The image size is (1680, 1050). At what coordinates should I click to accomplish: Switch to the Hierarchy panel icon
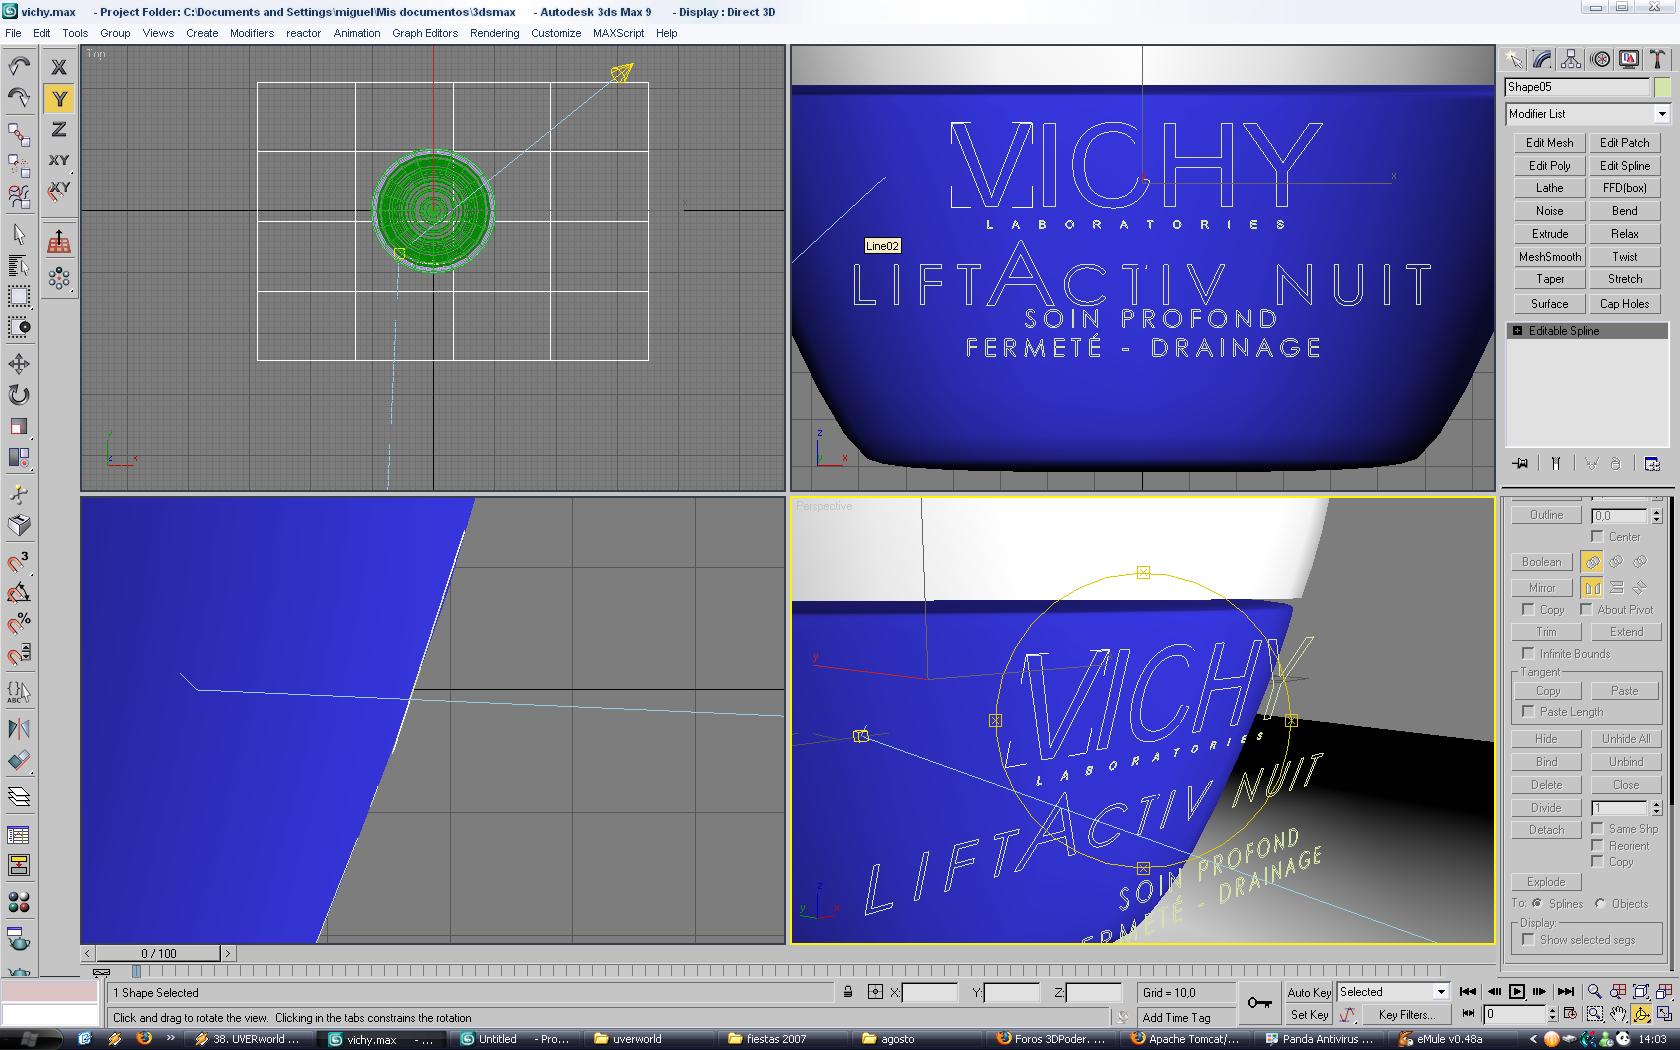point(1571,60)
